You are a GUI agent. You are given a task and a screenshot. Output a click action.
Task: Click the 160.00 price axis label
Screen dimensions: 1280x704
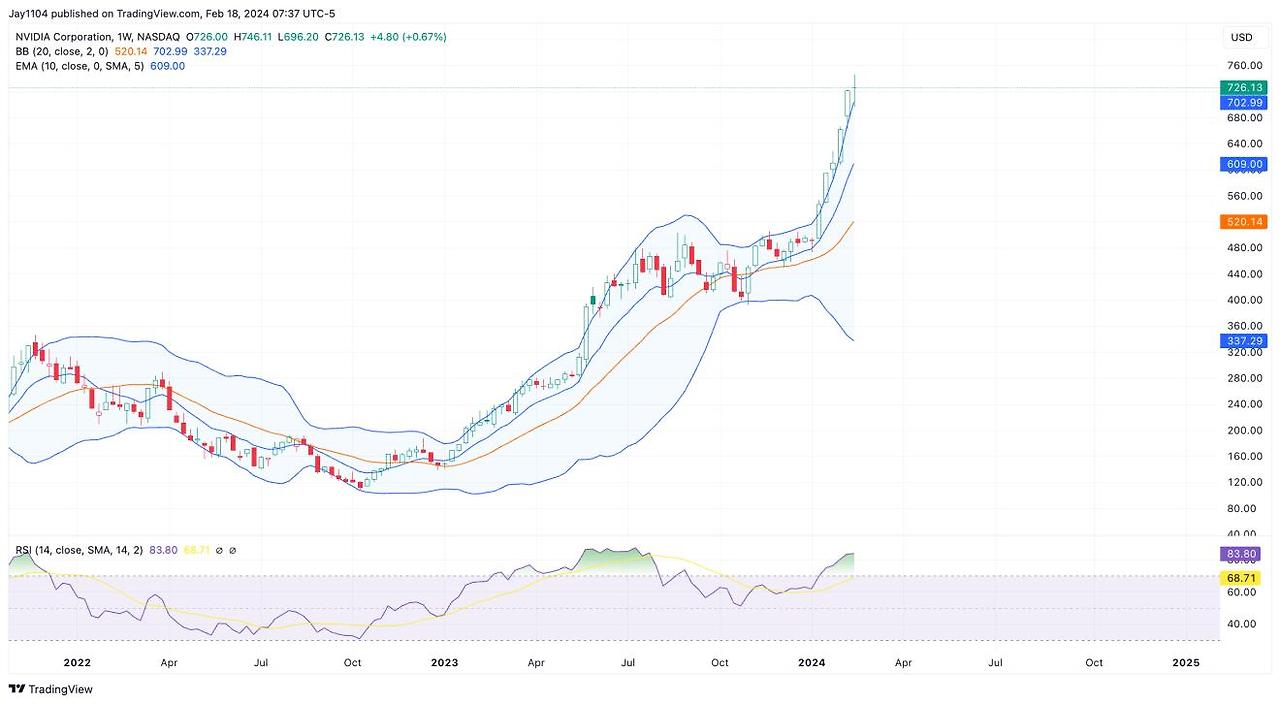point(1244,456)
